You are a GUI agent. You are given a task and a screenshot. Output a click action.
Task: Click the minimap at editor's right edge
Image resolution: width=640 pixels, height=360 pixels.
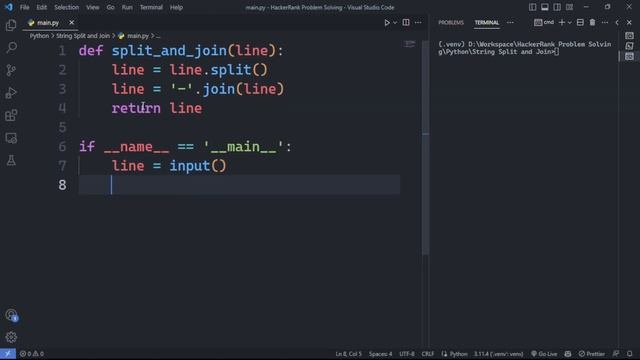(409, 44)
